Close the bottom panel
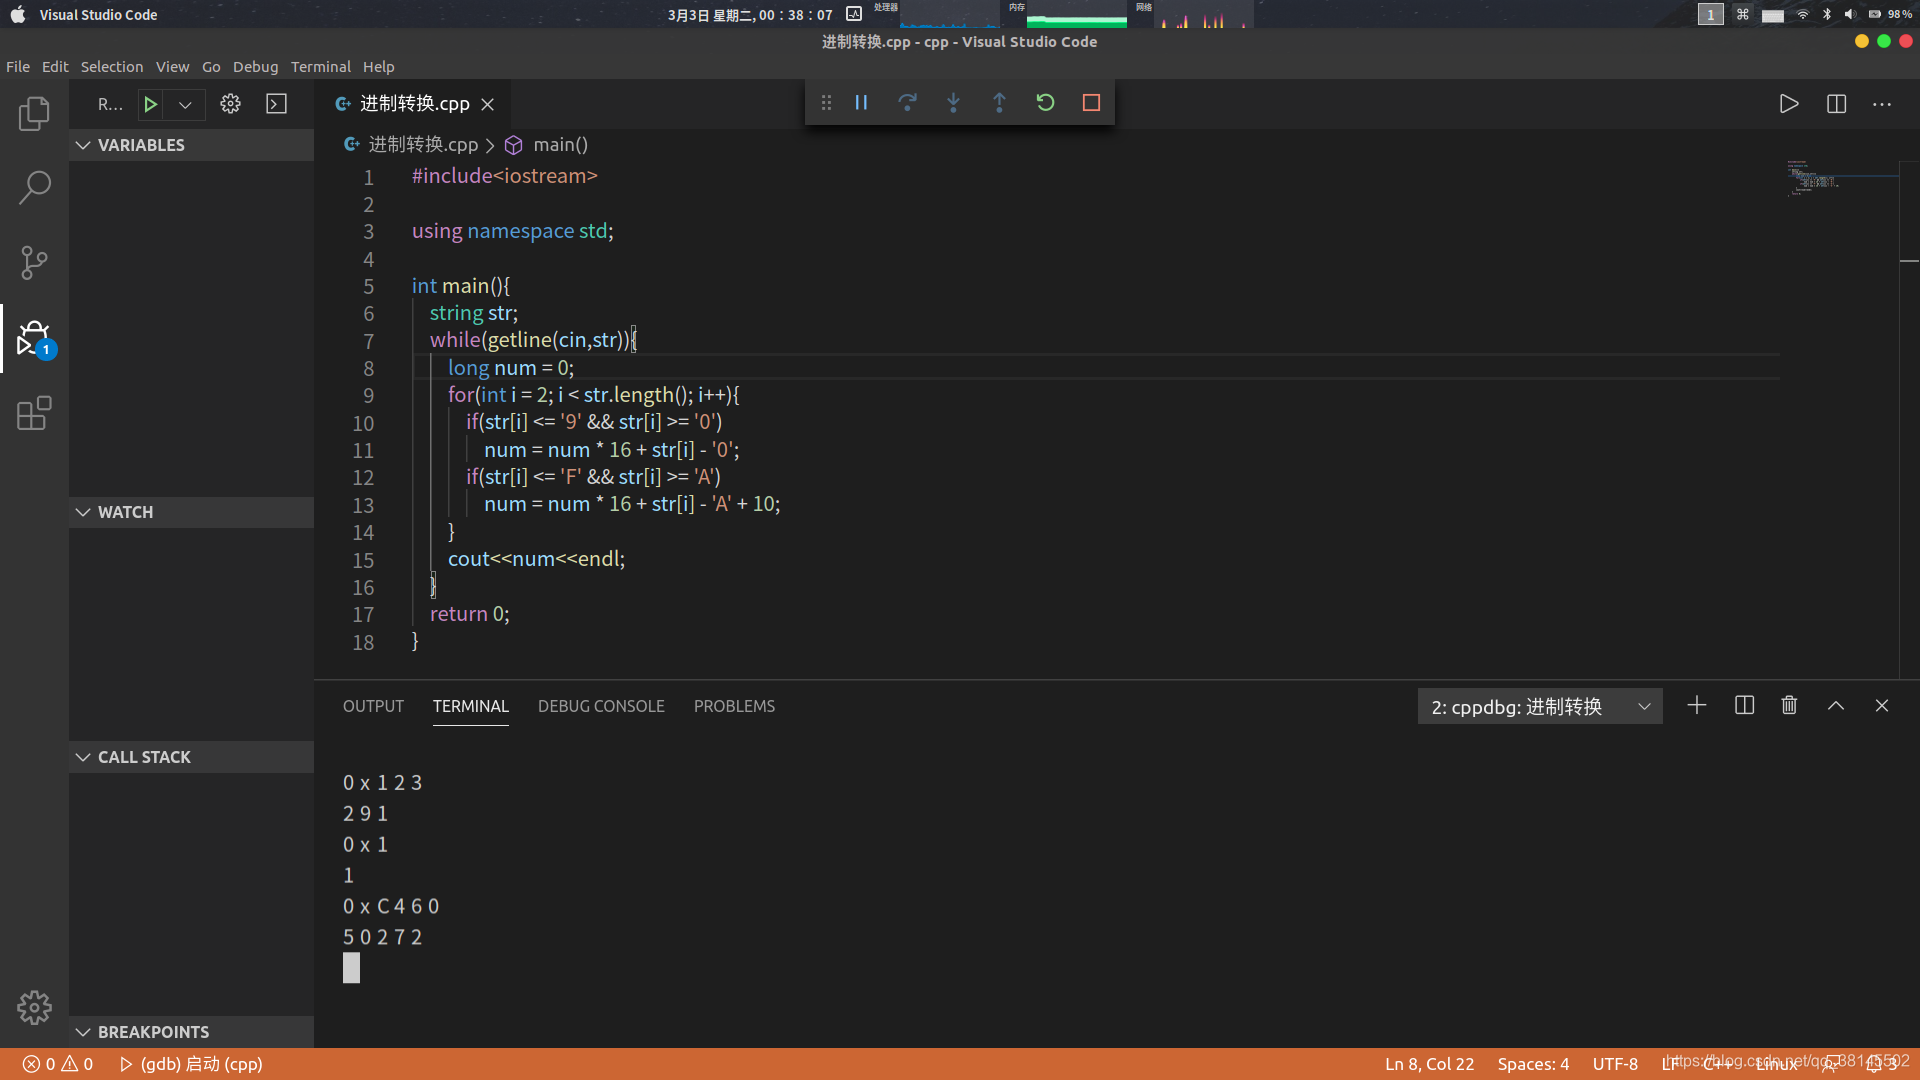This screenshot has height=1080, width=1920. click(x=1882, y=706)
